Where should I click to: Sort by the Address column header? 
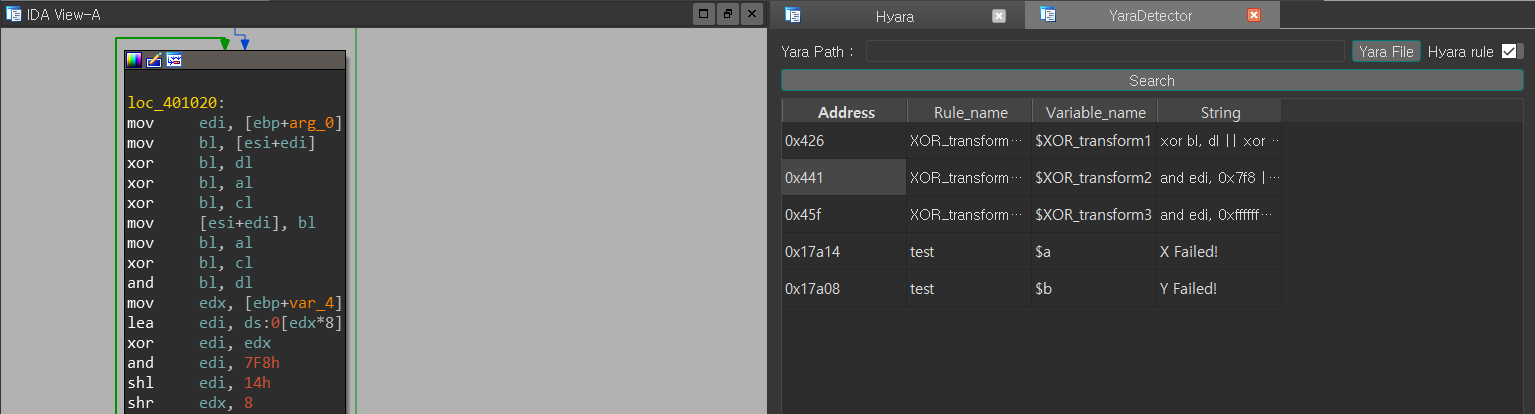click(845, 112)
